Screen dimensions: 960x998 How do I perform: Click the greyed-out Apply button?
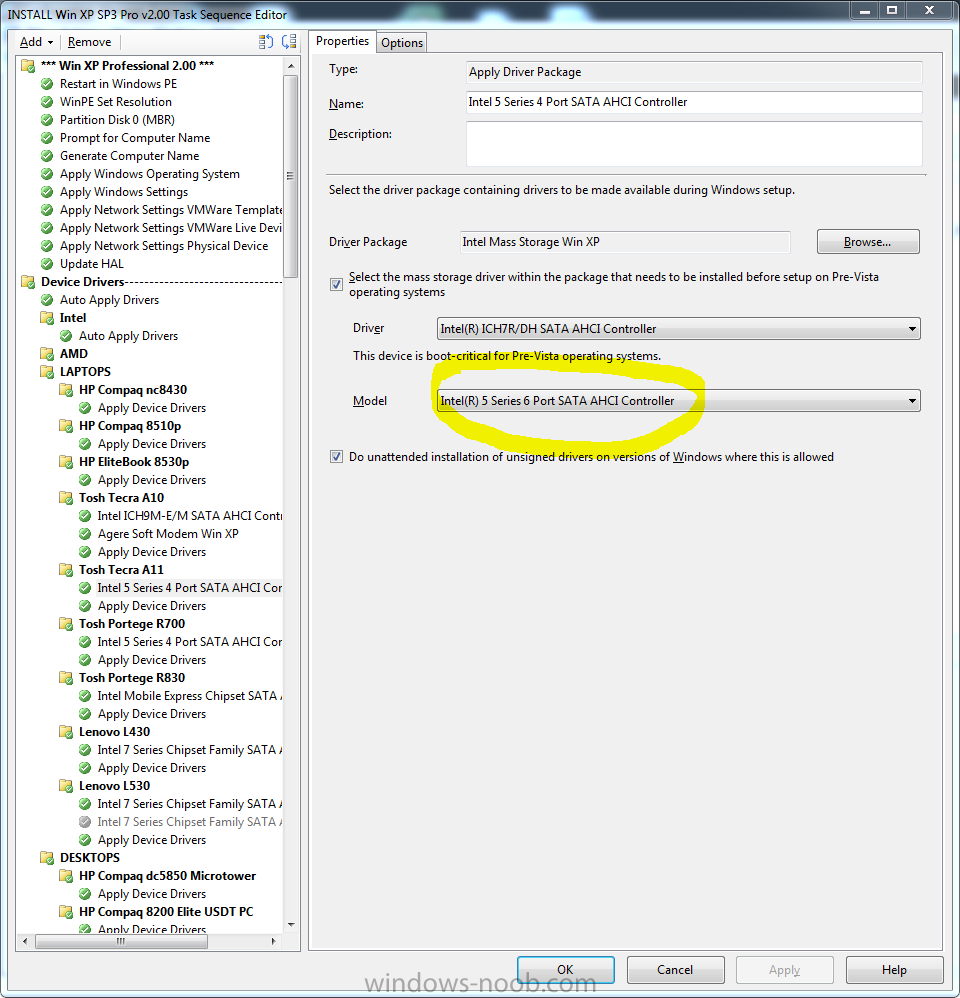[x=784, y=969]
